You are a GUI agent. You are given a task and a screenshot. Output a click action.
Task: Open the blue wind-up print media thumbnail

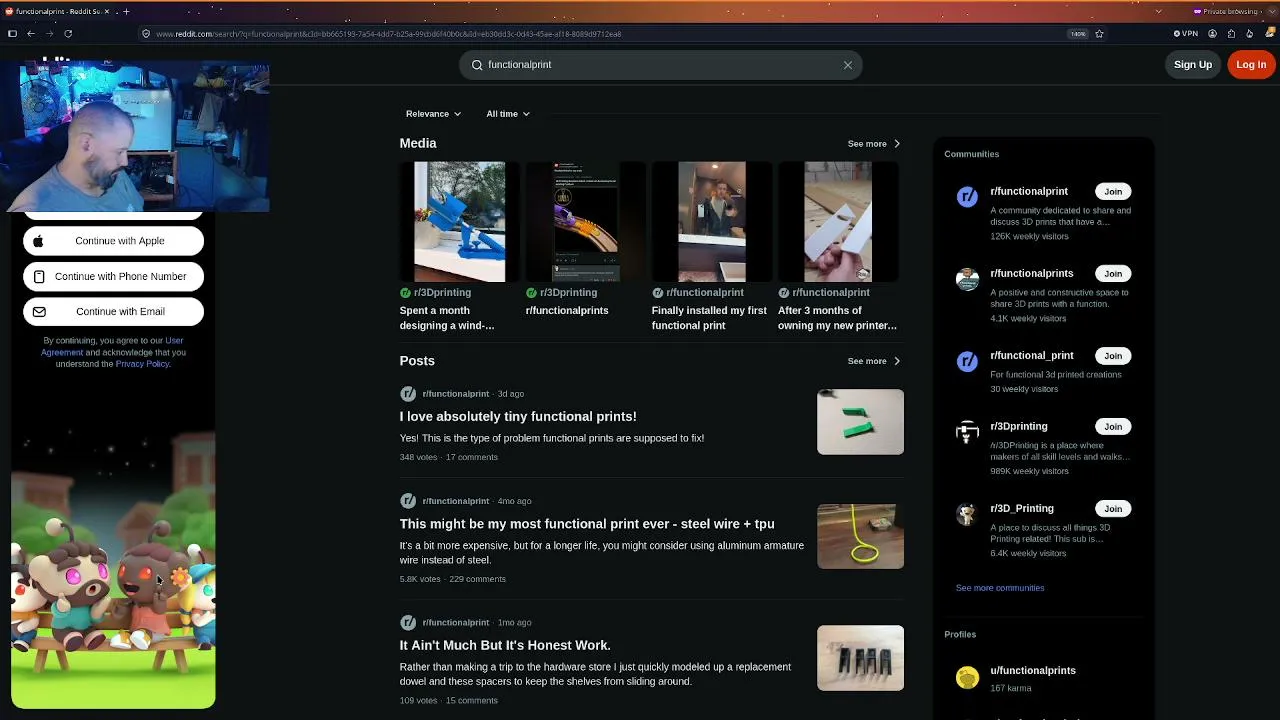(460, 222)
